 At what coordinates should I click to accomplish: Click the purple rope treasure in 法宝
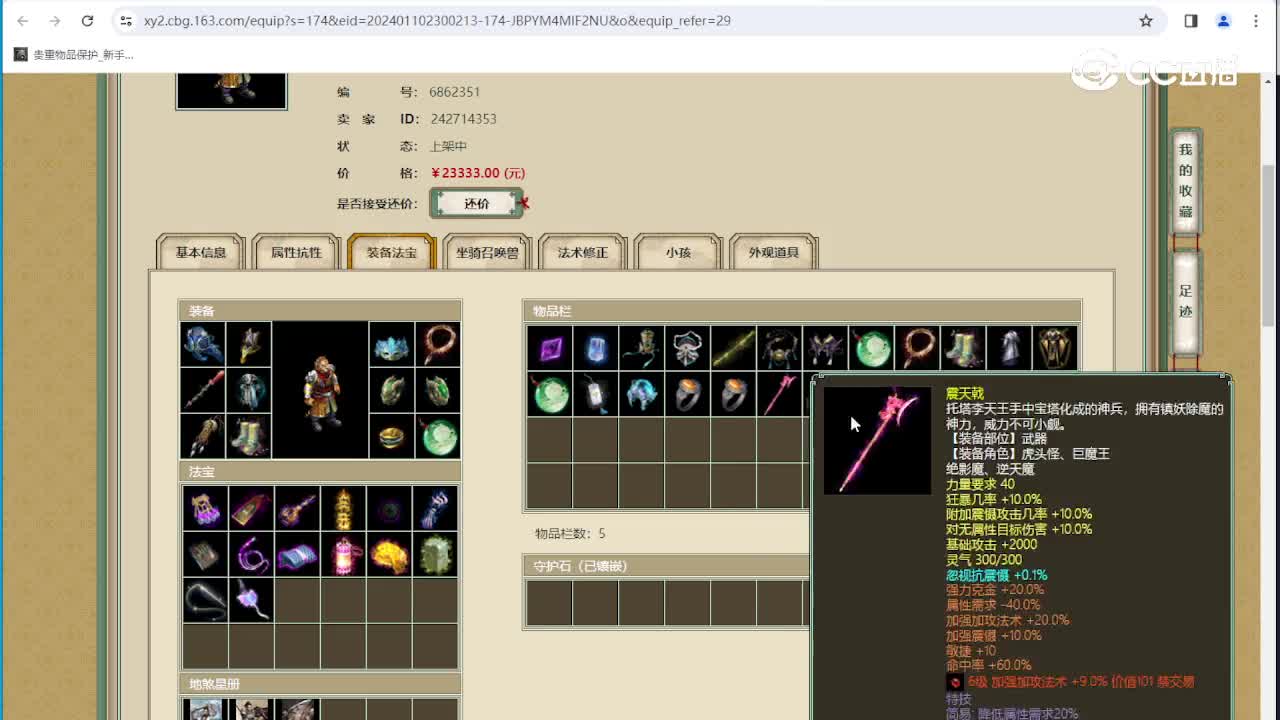251,554
